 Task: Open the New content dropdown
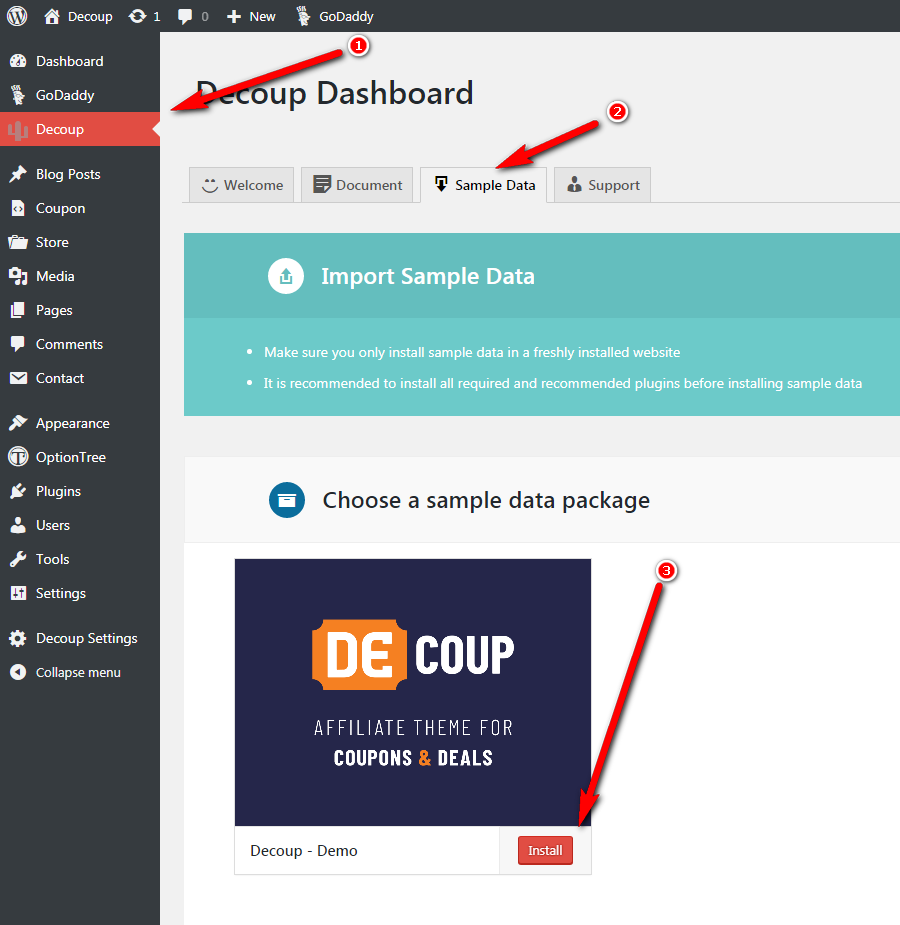point(251,16)
